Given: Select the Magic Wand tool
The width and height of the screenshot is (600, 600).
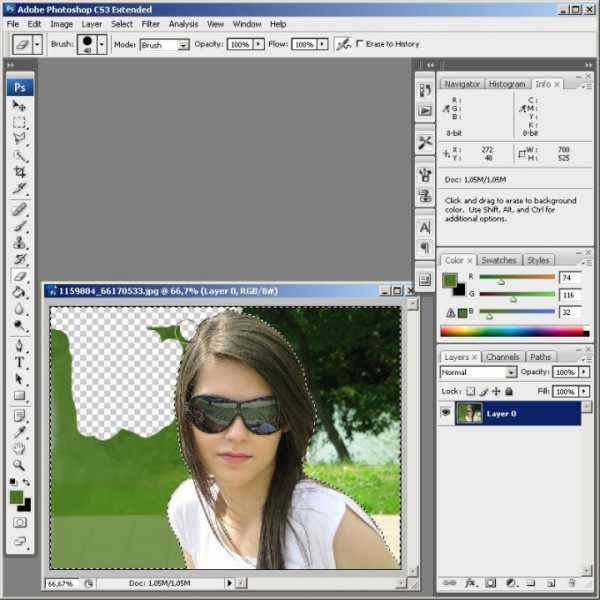Looking at the screenshot, I should [x=19, y=155].
